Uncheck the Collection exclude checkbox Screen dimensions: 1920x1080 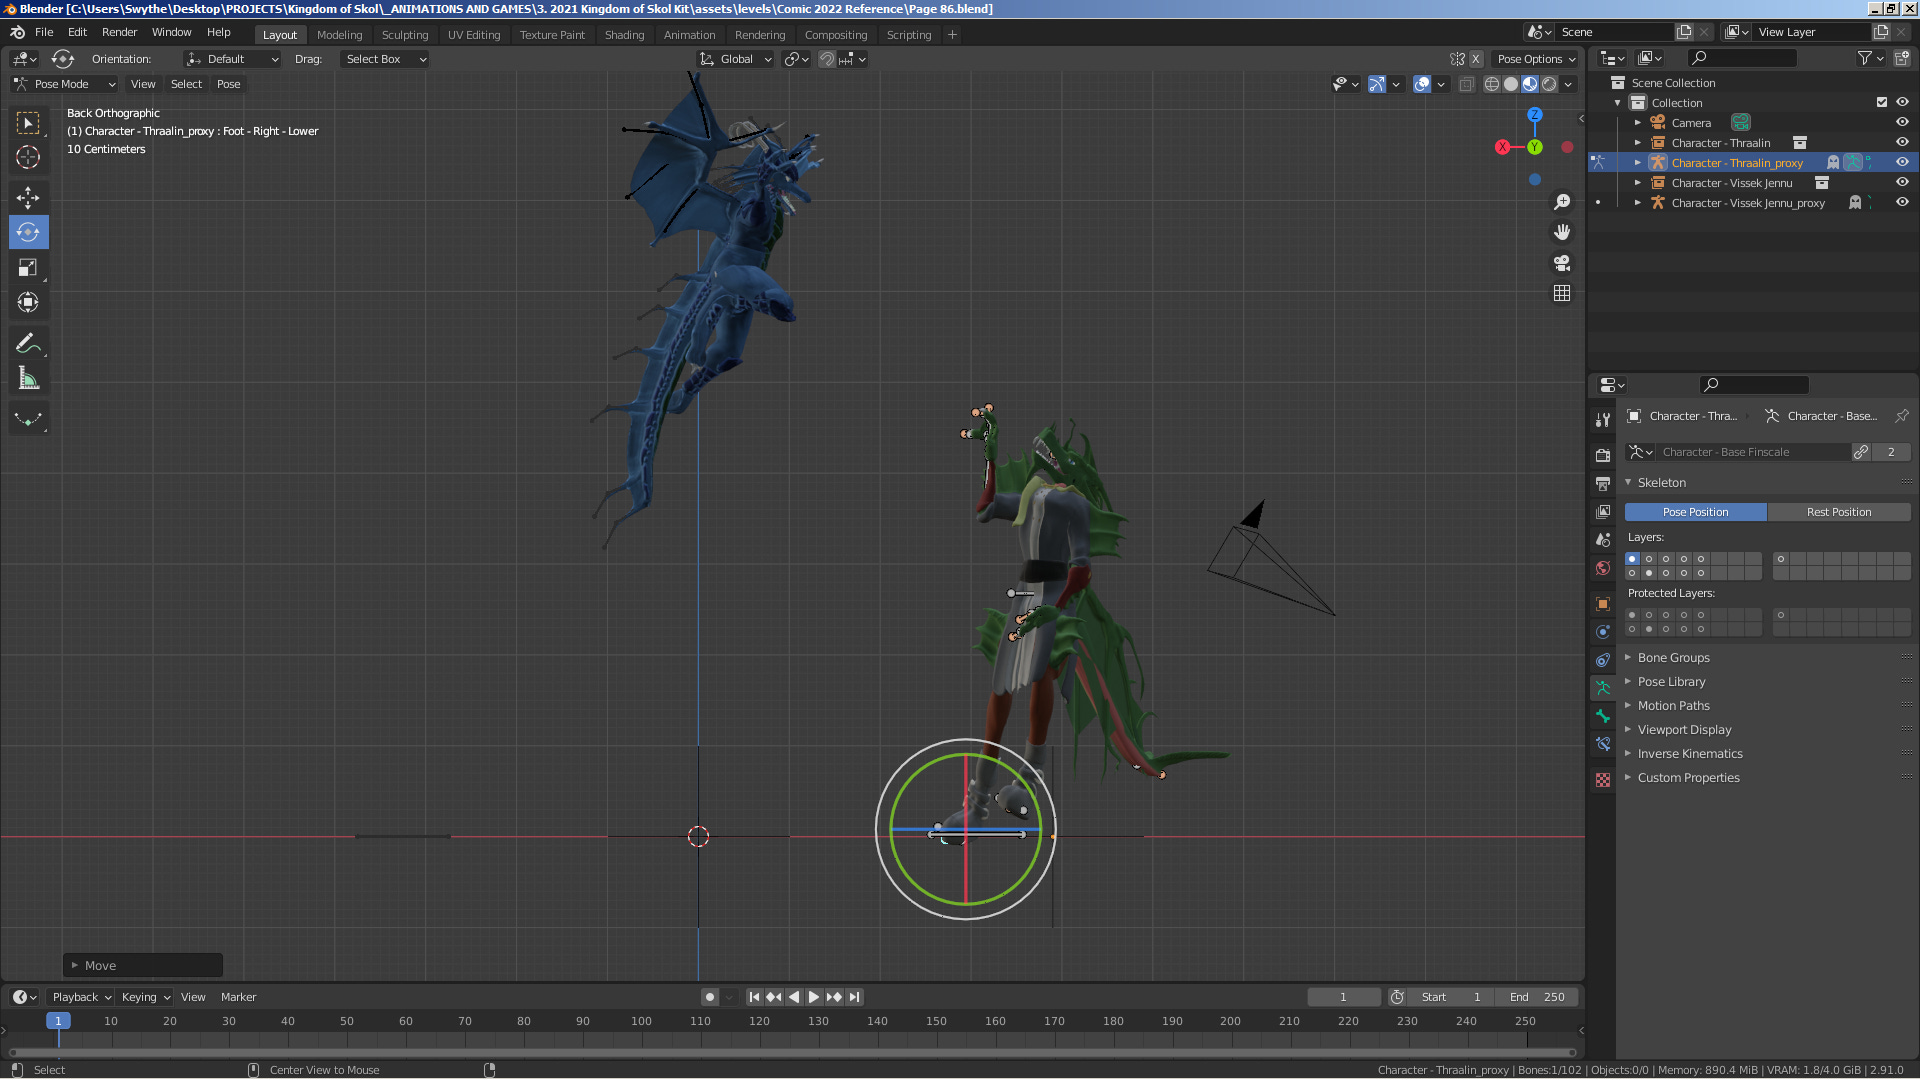(1882, 102)
